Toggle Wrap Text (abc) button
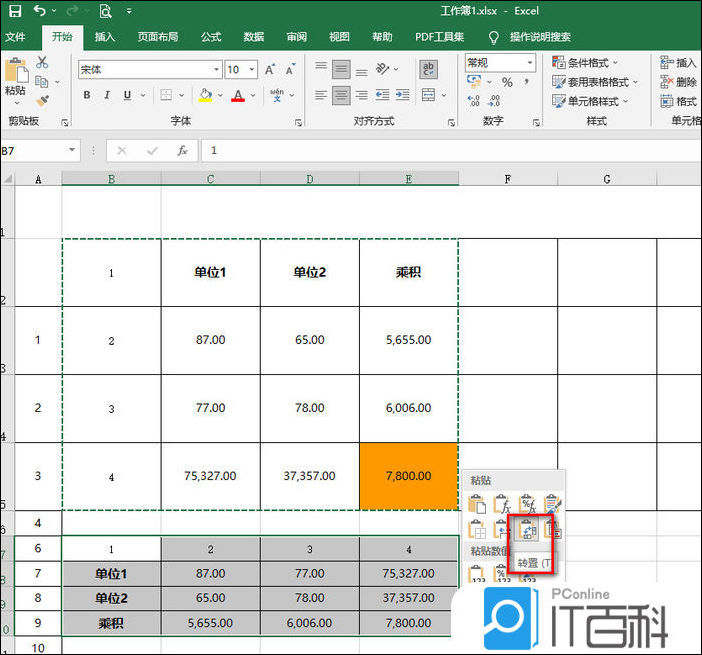This screenshot has height=655, width=702. tap(428, 69)
